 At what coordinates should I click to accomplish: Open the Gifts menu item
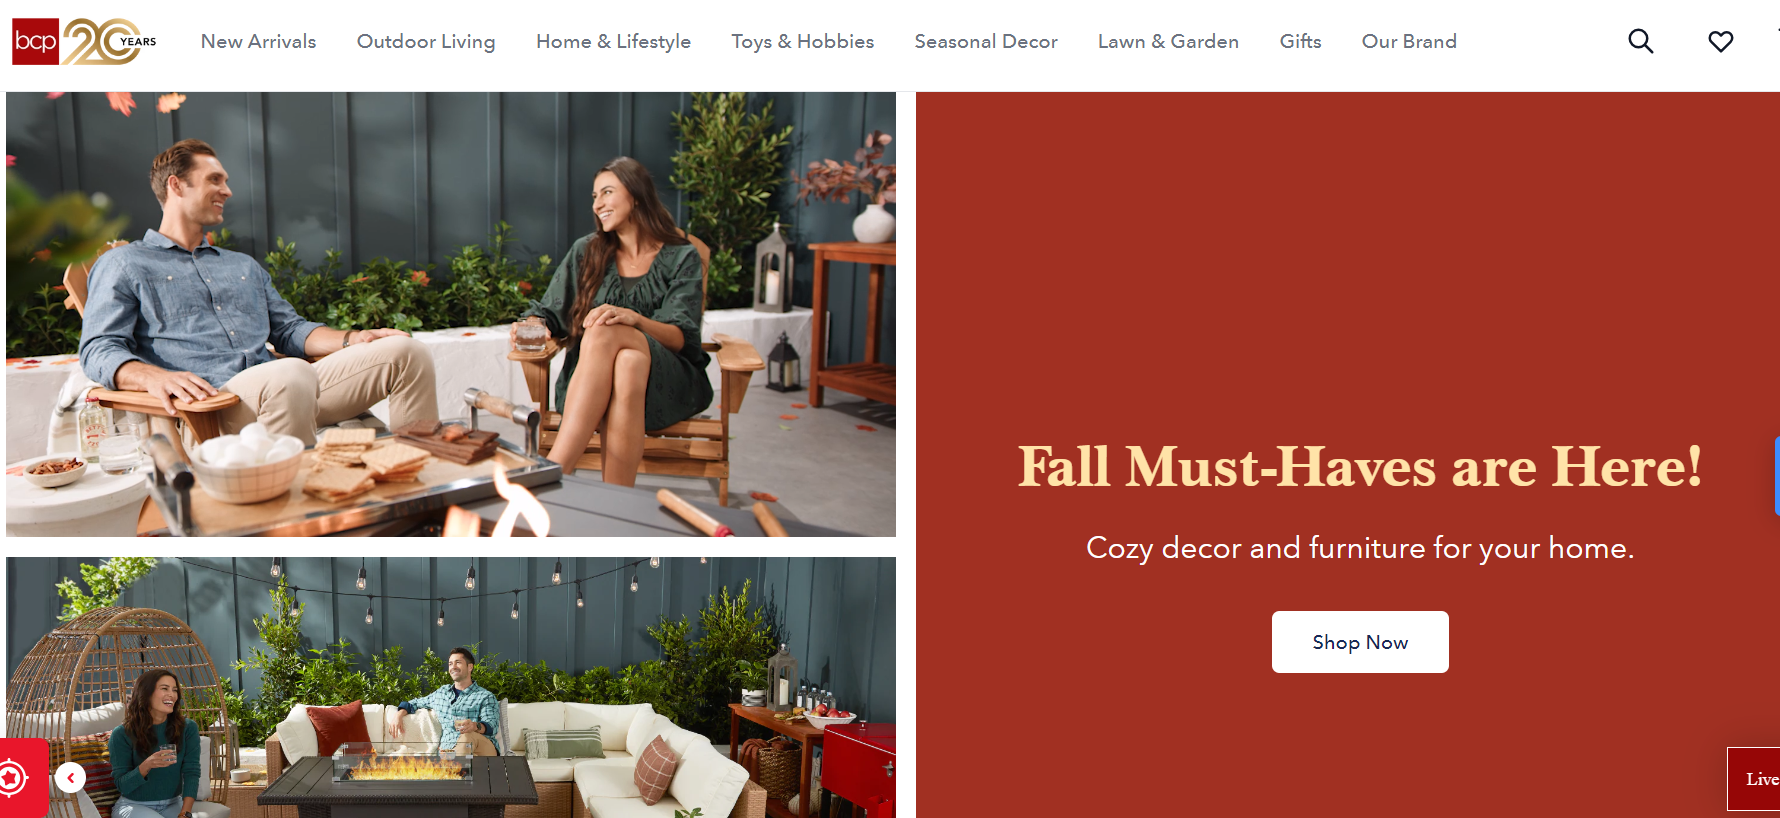[1300, 41]
